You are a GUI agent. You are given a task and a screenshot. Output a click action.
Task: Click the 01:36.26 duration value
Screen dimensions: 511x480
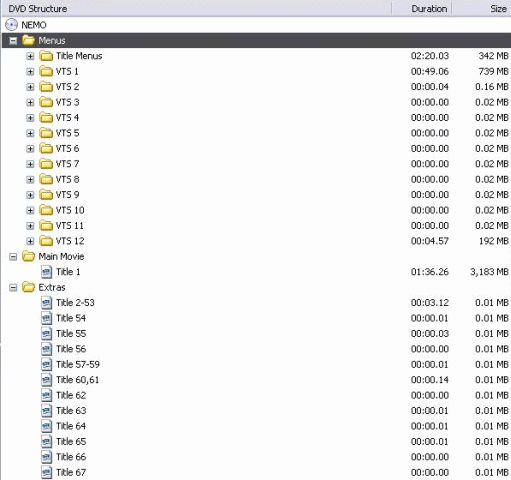430,272
